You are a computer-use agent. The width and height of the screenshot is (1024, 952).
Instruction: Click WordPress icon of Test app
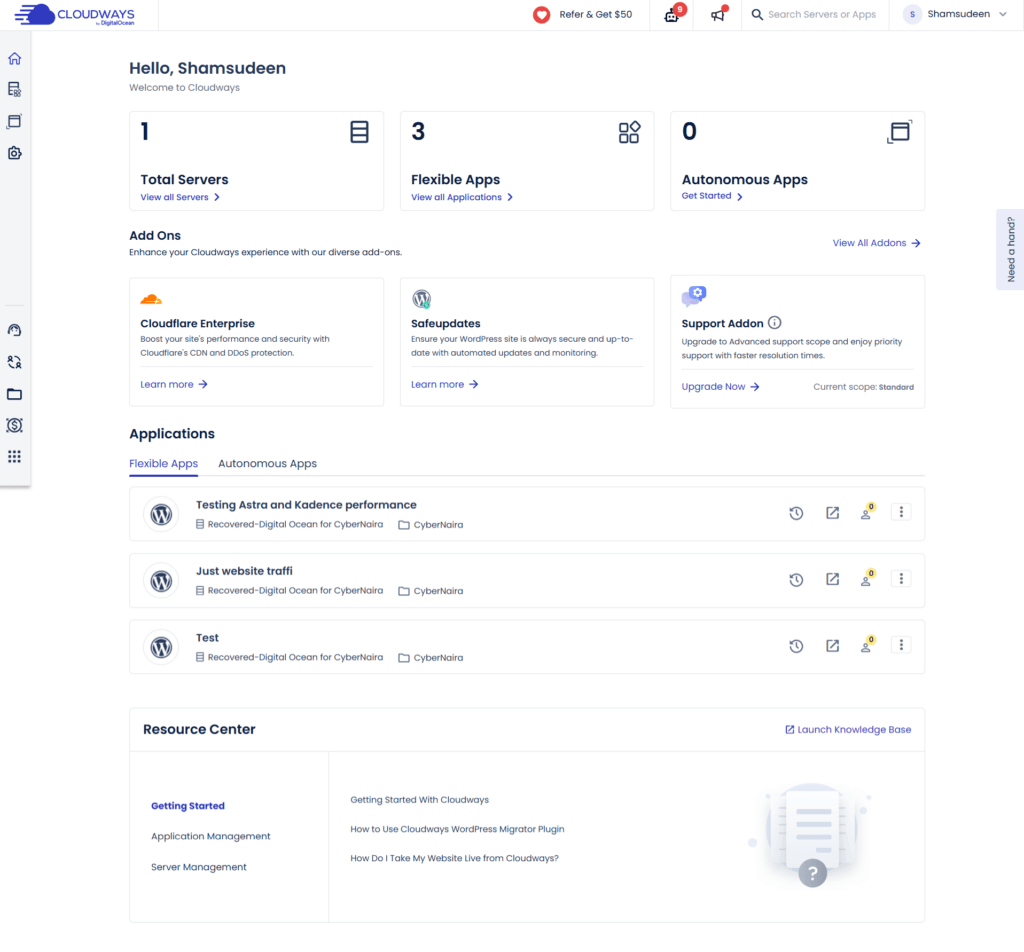[x=161, y=647]
